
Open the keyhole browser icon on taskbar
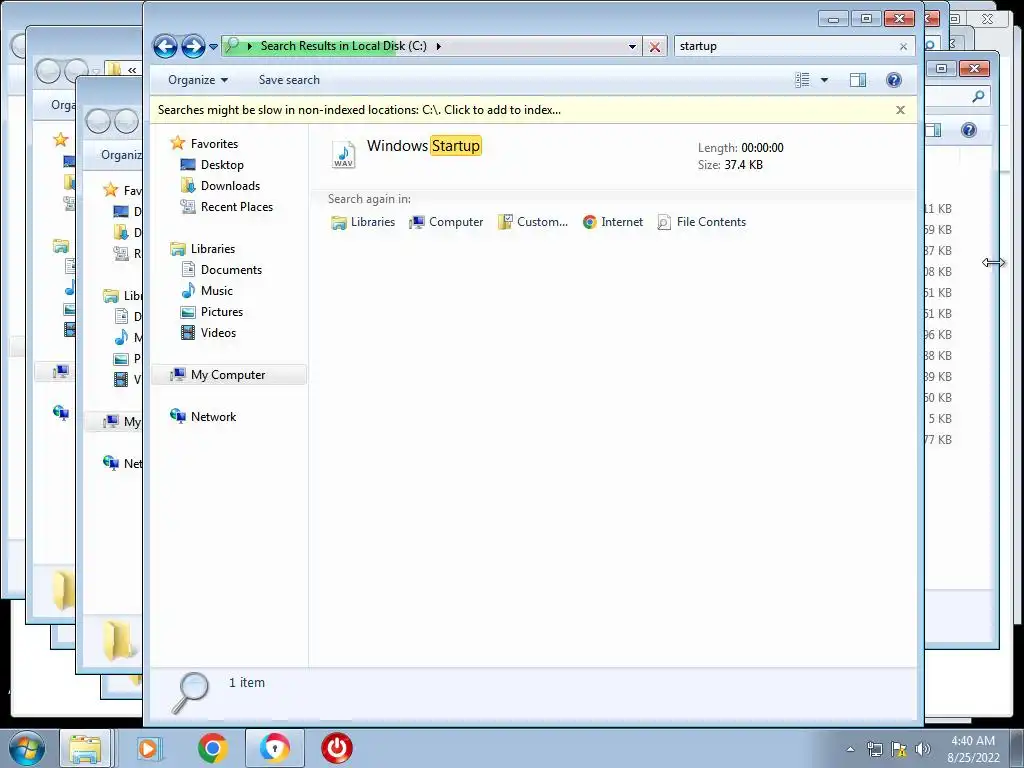pos(275,748)
